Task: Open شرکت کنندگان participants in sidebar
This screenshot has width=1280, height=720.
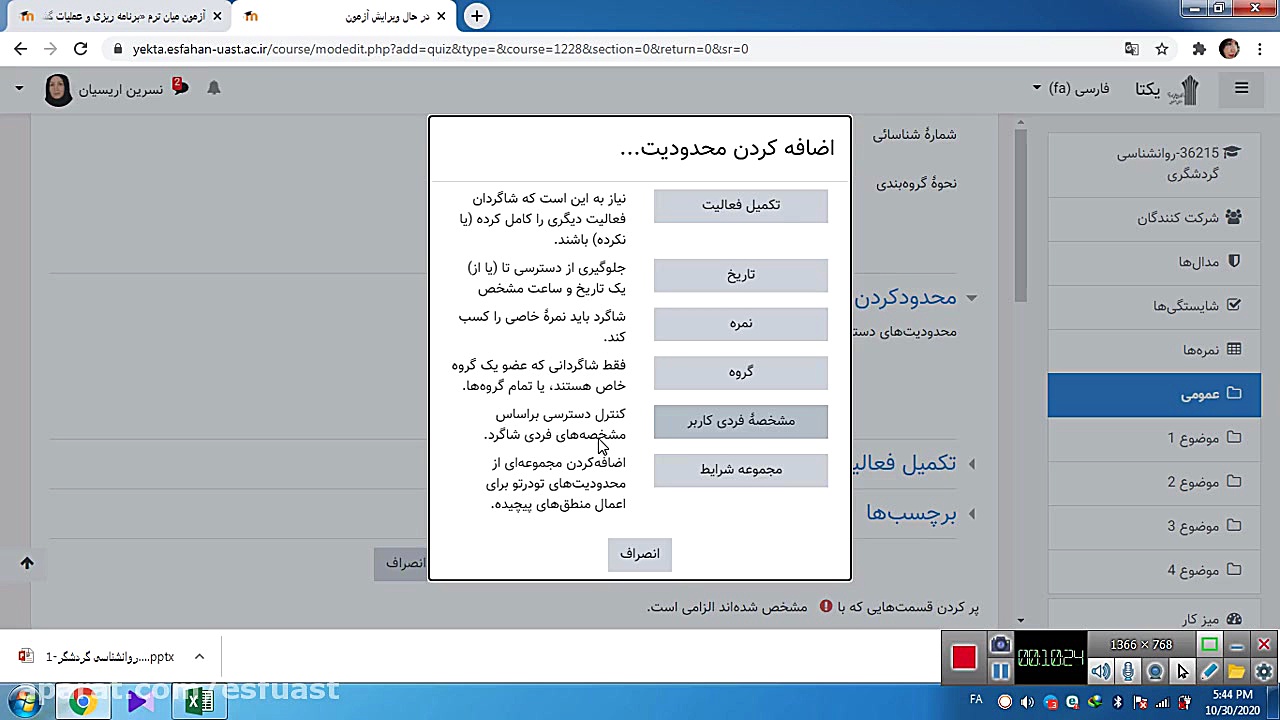Action: click(x=1155, y=217)
